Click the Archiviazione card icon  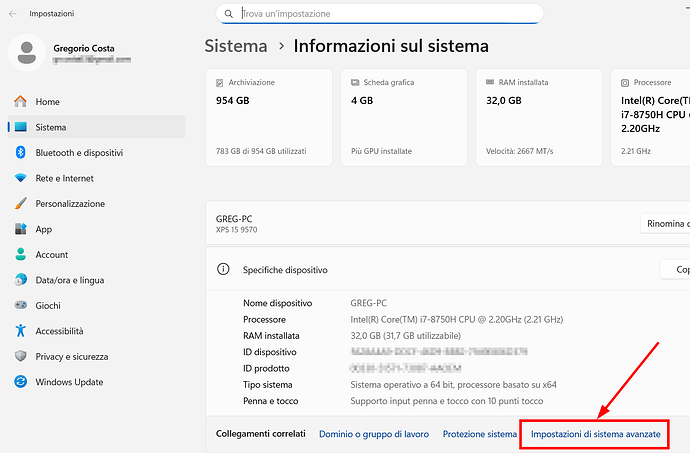[x=219, y=83]
